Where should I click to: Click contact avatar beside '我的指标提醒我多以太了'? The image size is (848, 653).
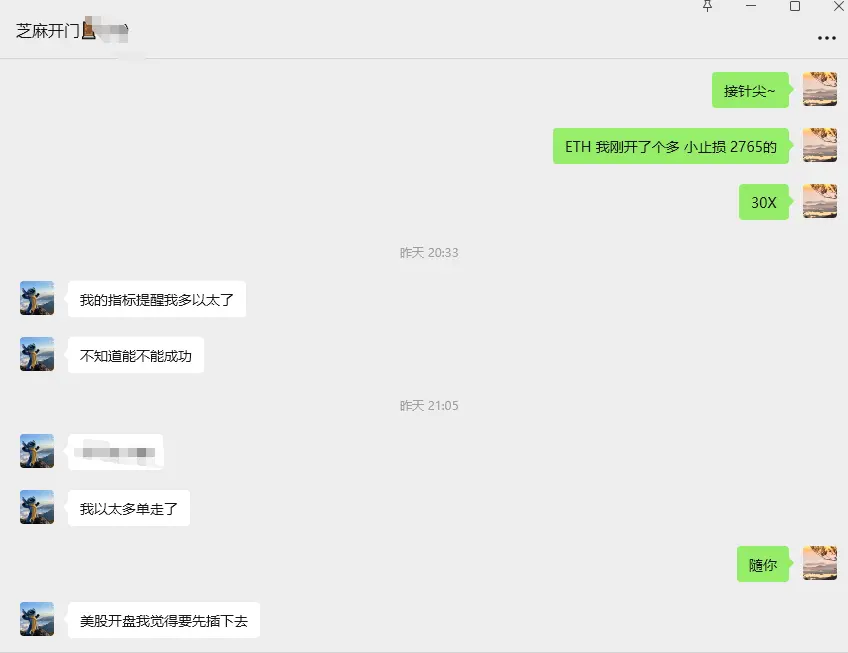pyautogui.click(x=37, y=298)
